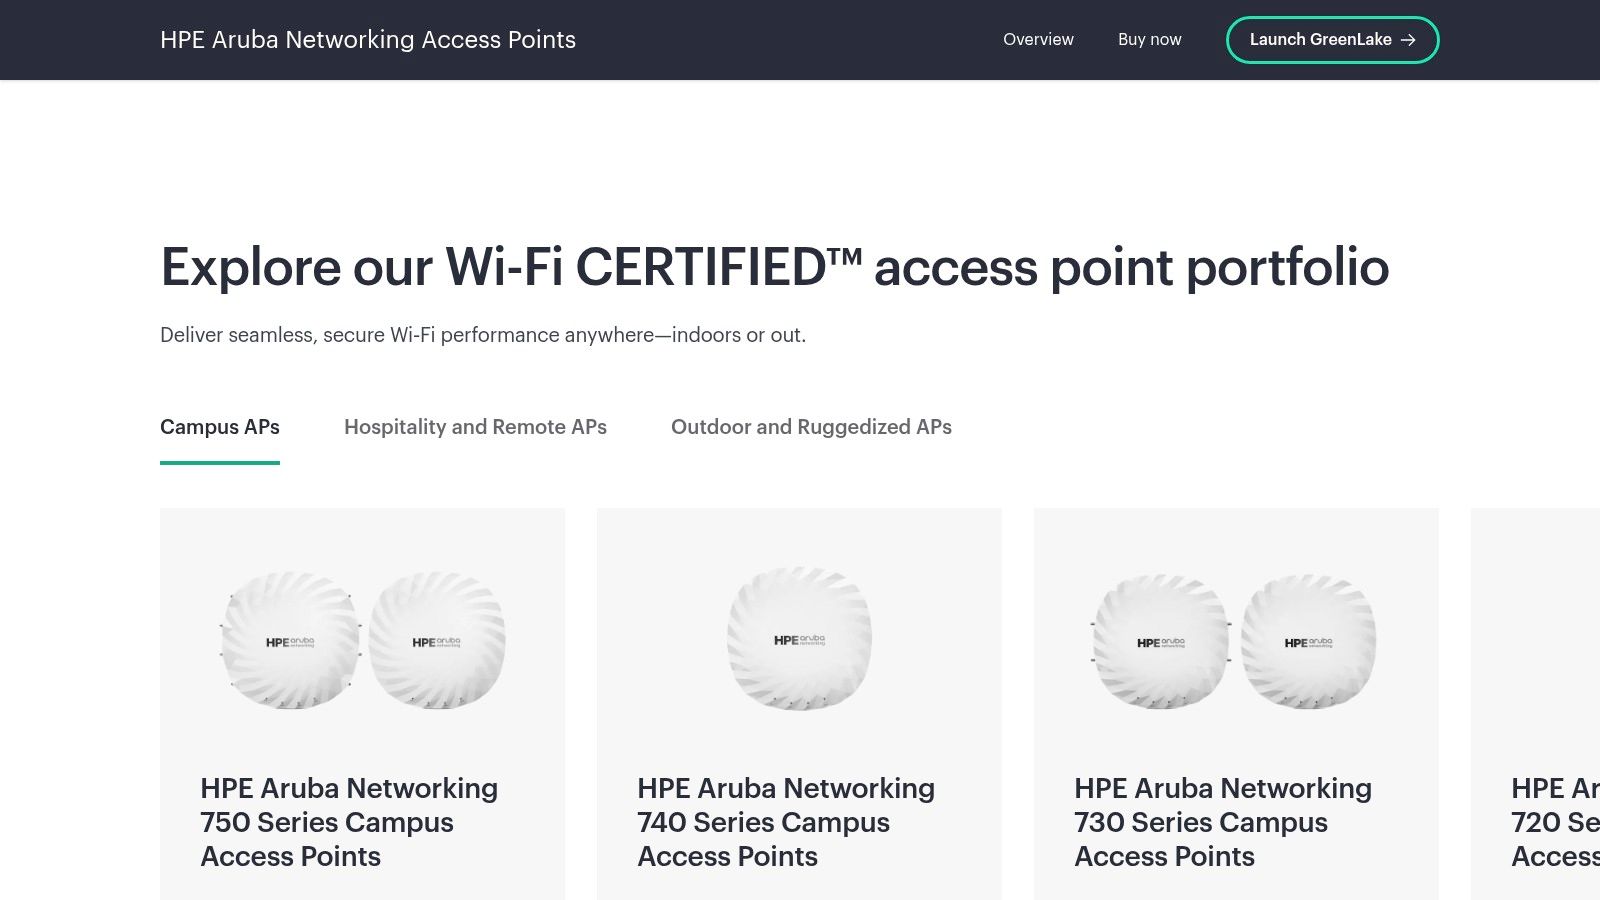Image resolution: width=1600 pixels, height=900 pixels.
Task: Click the 740 Series access point image
Action: coord(799,639)
